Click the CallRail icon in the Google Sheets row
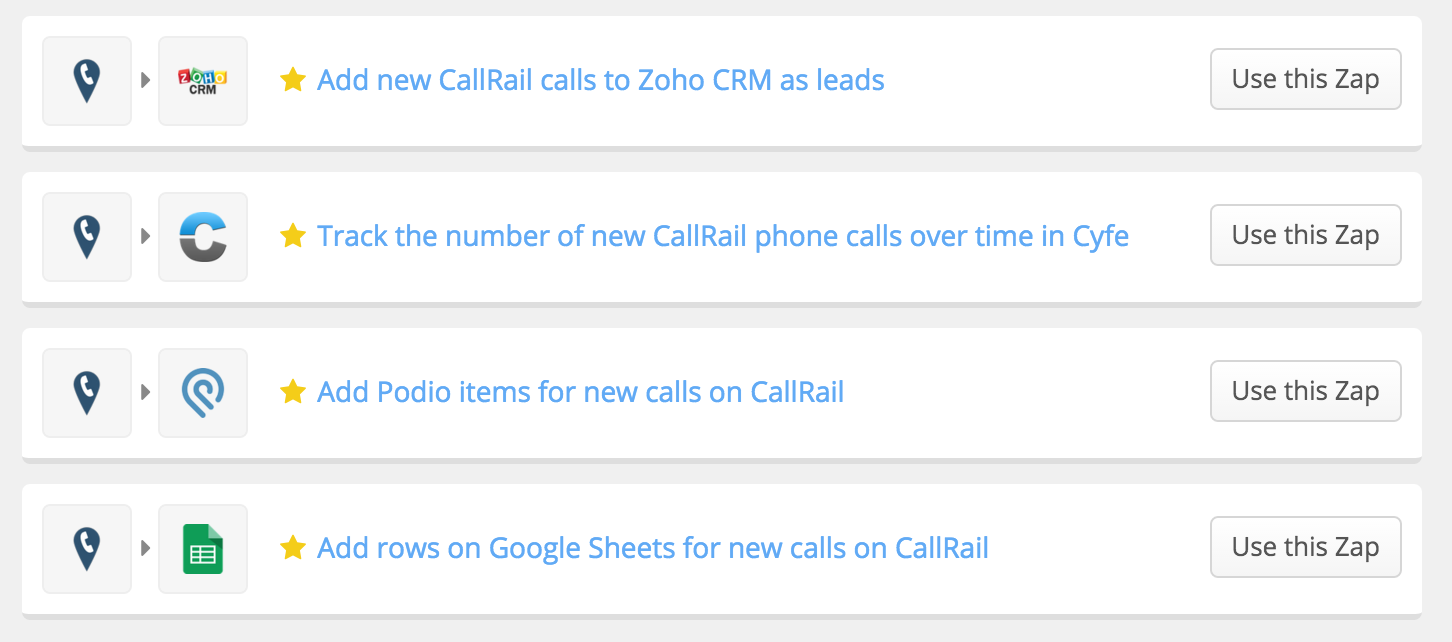The image size is (1452, 642). coord(87,549)
